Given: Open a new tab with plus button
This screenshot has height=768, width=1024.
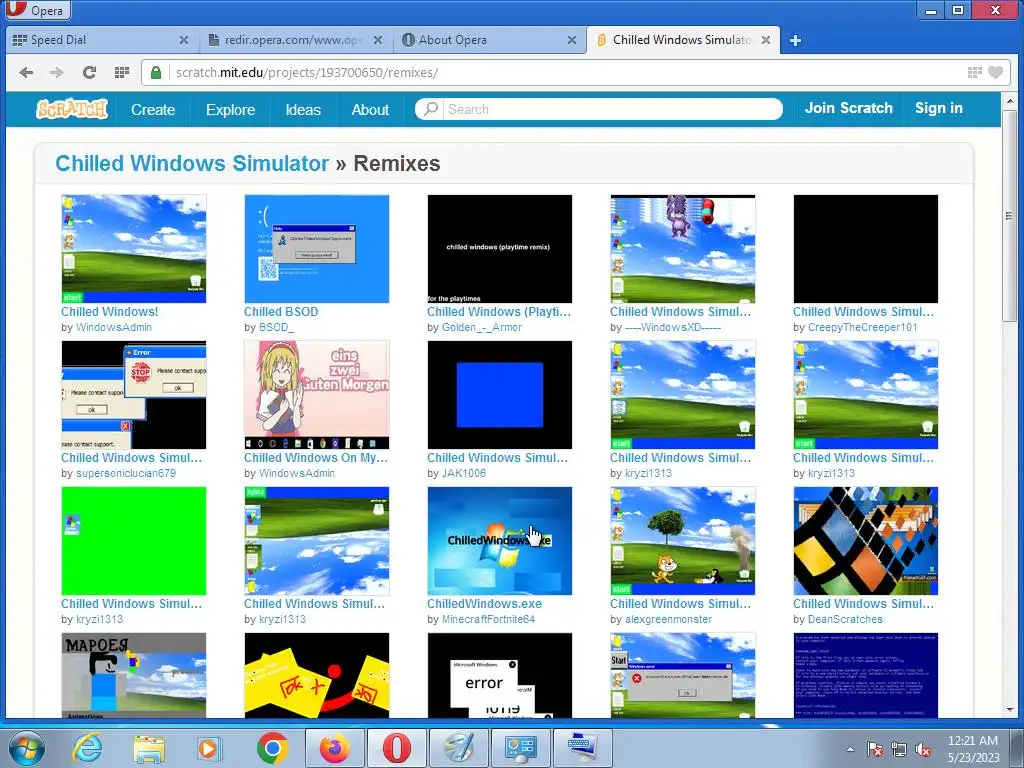Looking at the screenshot, I should (795, 40).
